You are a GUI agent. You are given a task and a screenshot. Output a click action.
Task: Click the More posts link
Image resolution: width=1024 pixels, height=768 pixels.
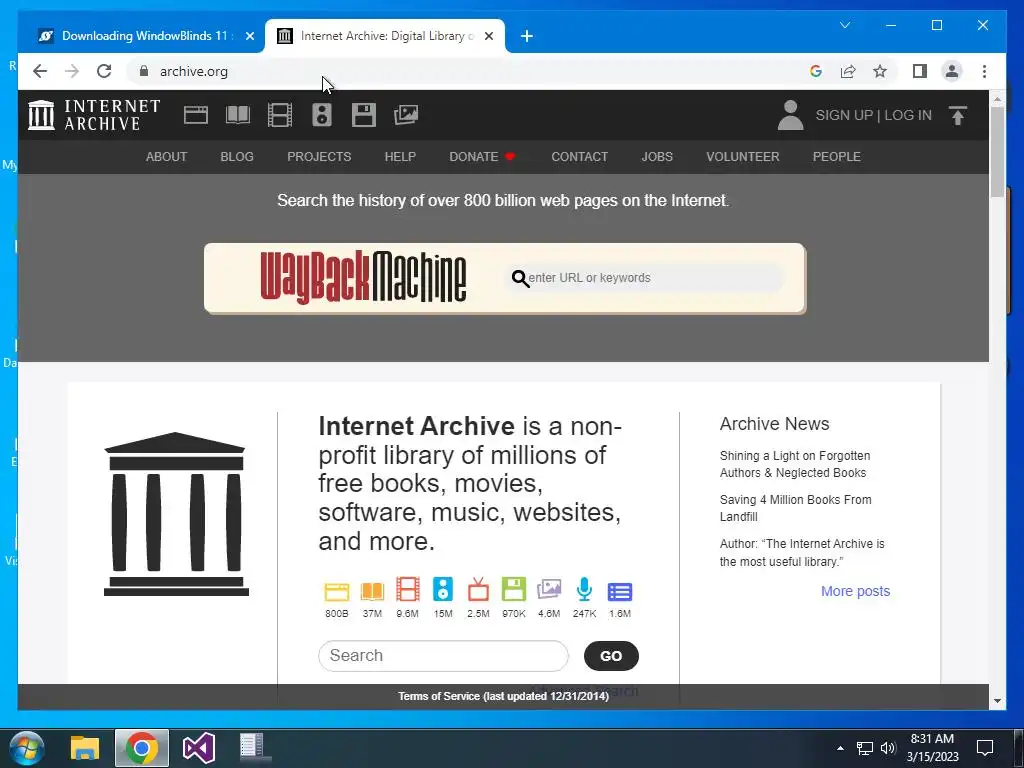coord(856,591)
